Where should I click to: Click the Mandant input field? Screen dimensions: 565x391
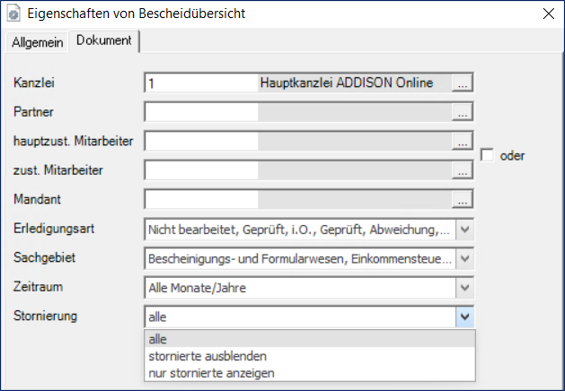tap(202, 199)
